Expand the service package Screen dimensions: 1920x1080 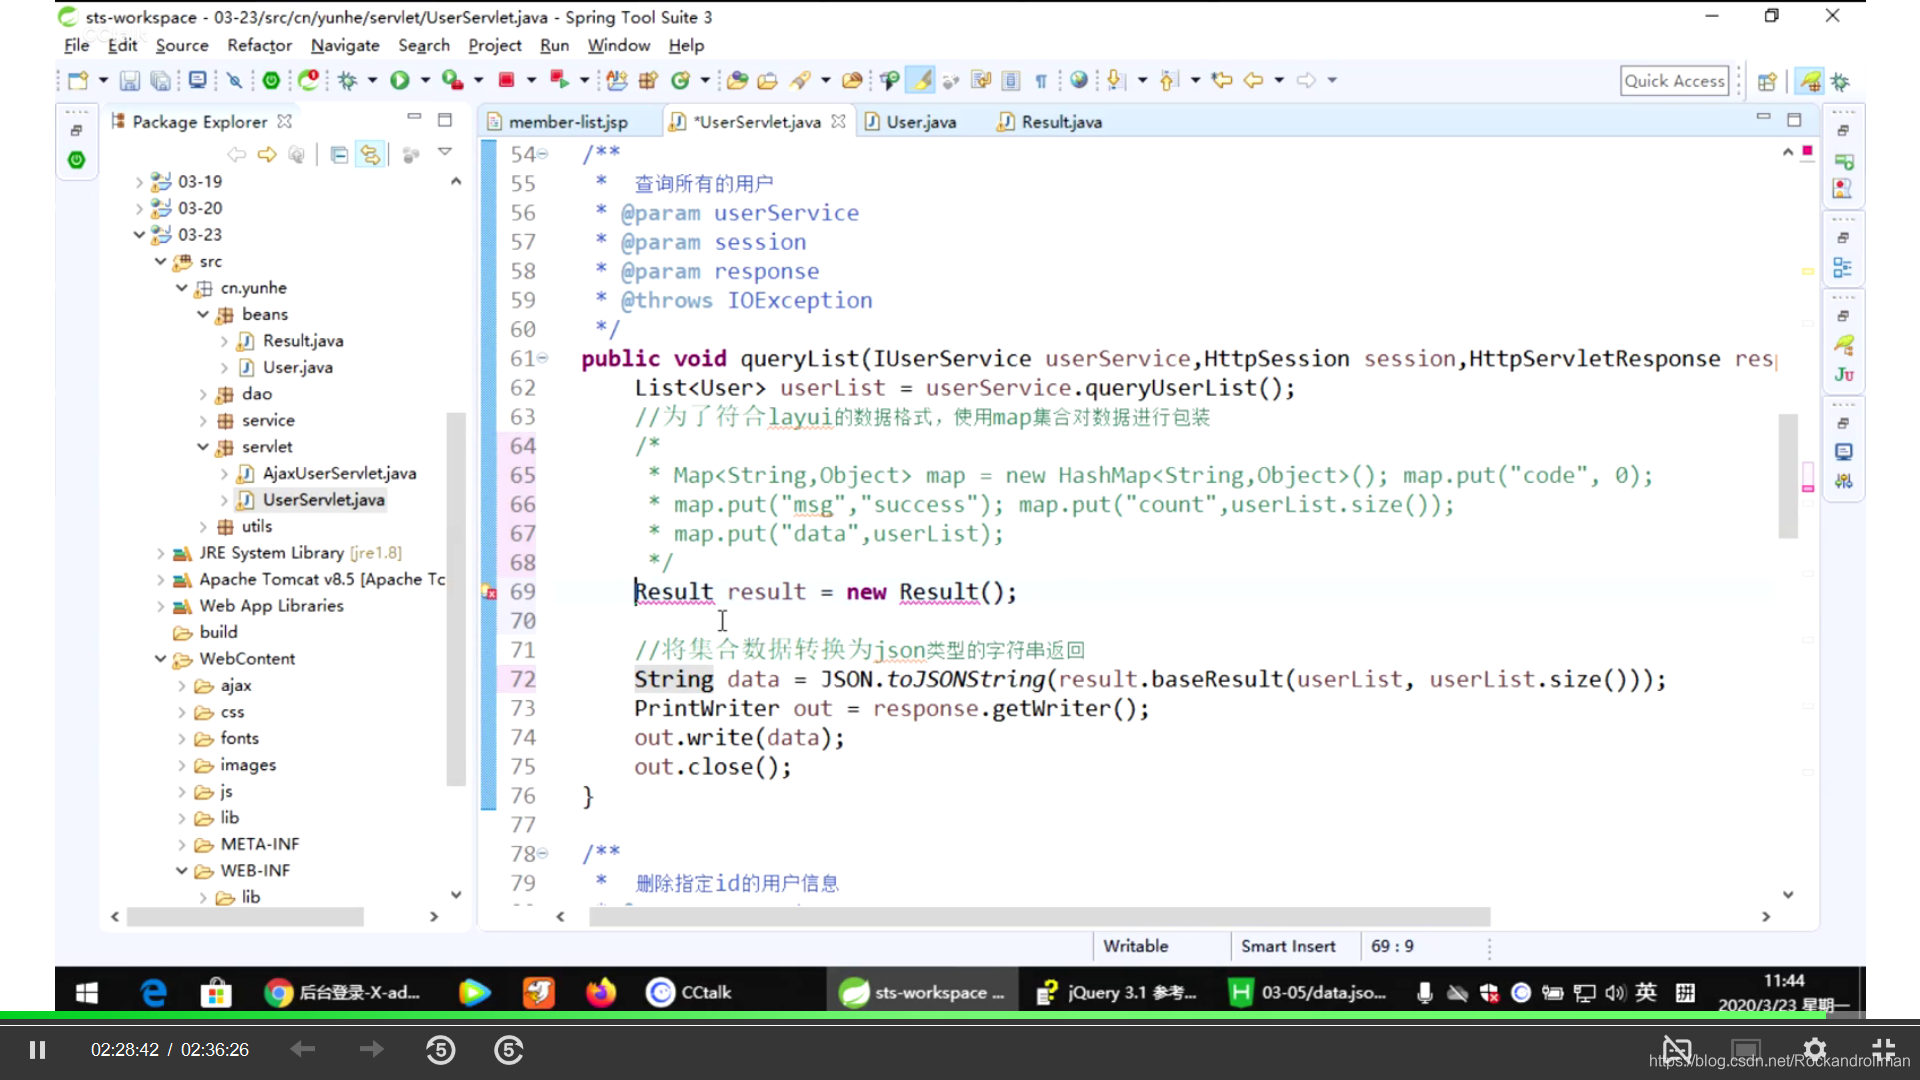coord(203,421)
